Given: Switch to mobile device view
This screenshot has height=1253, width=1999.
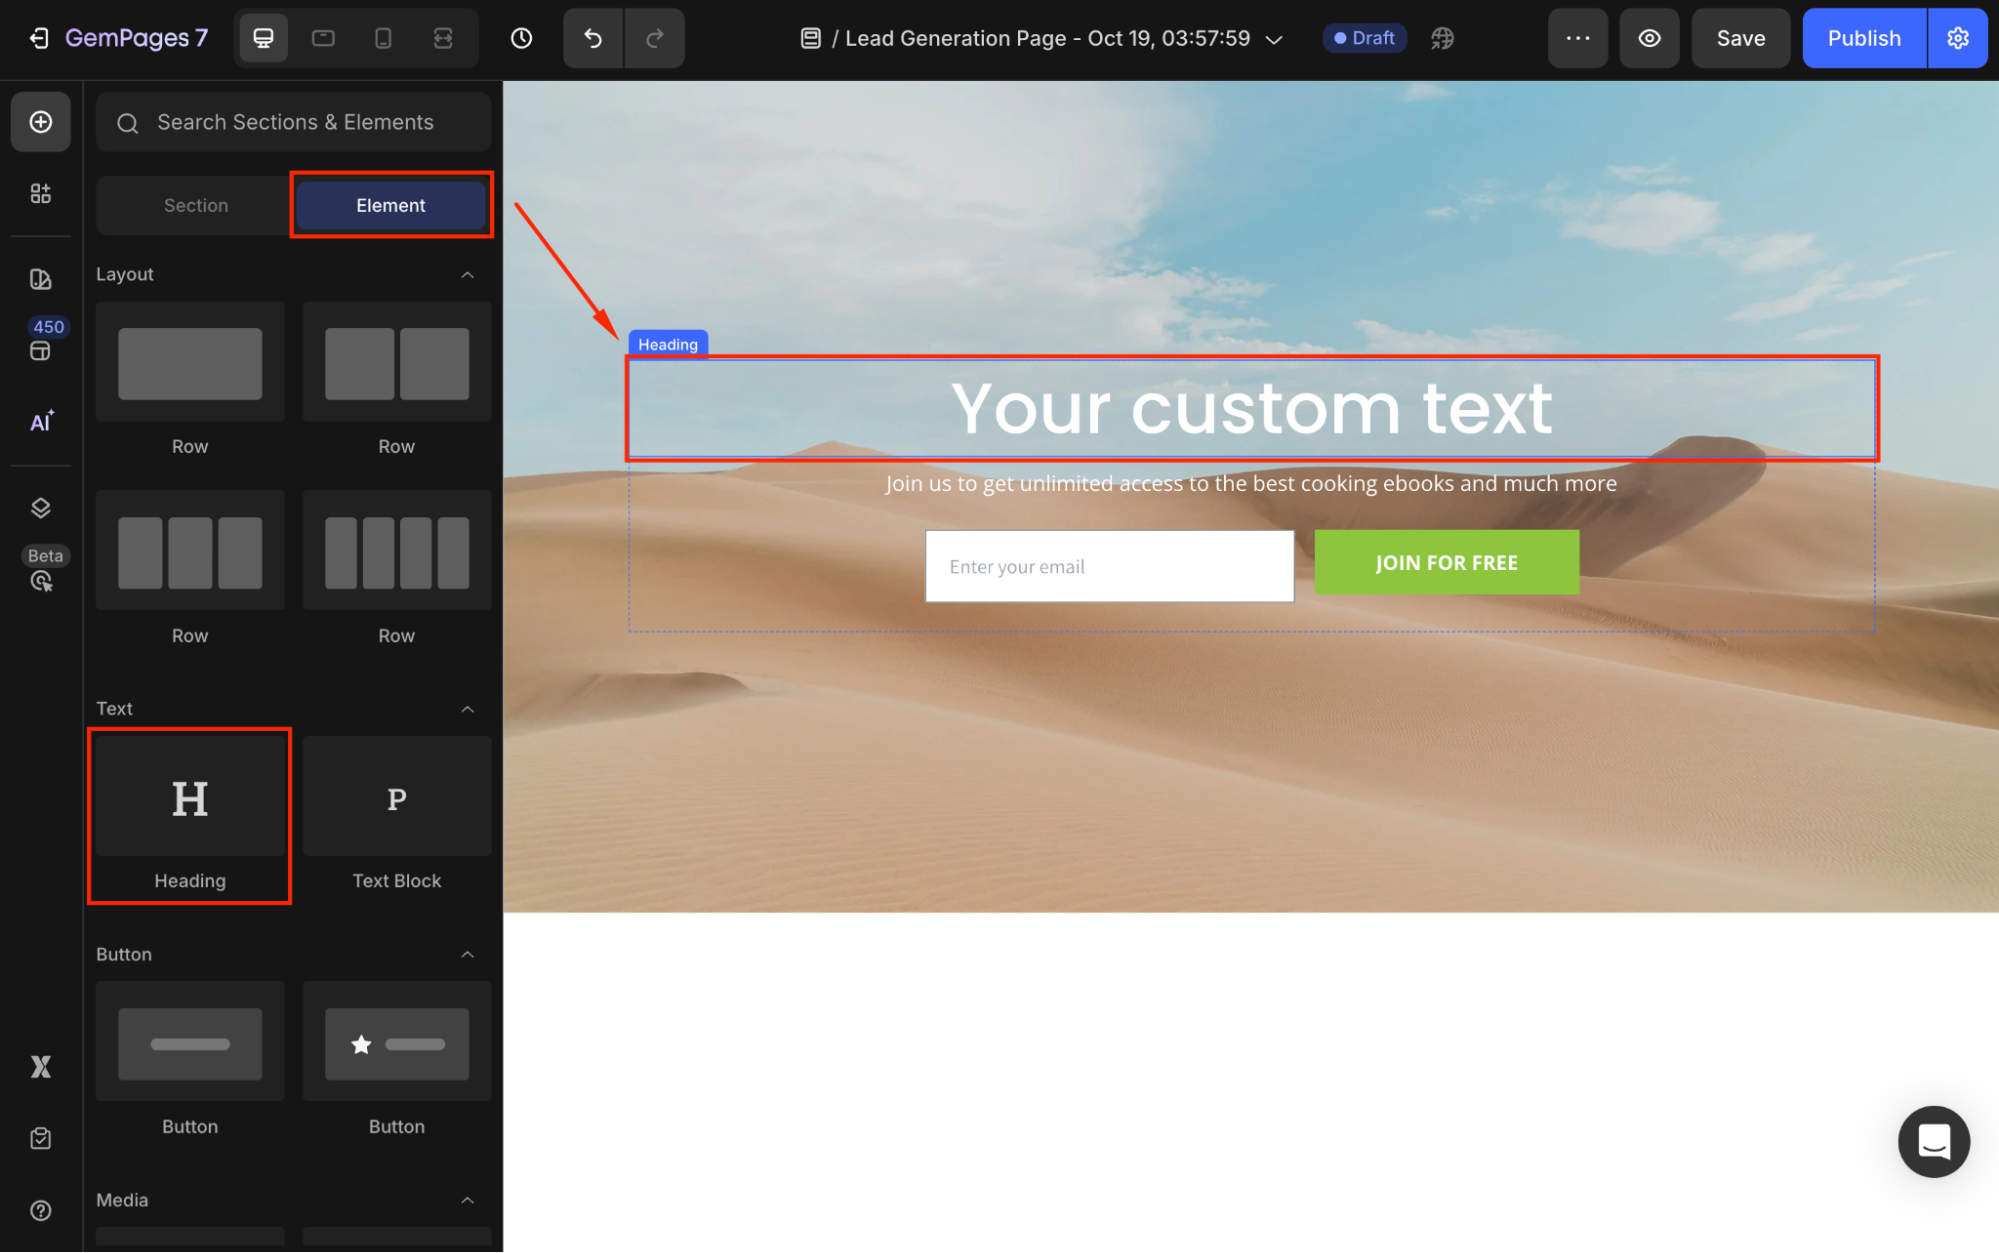Looking at the screenshot, I should point(383,38).
